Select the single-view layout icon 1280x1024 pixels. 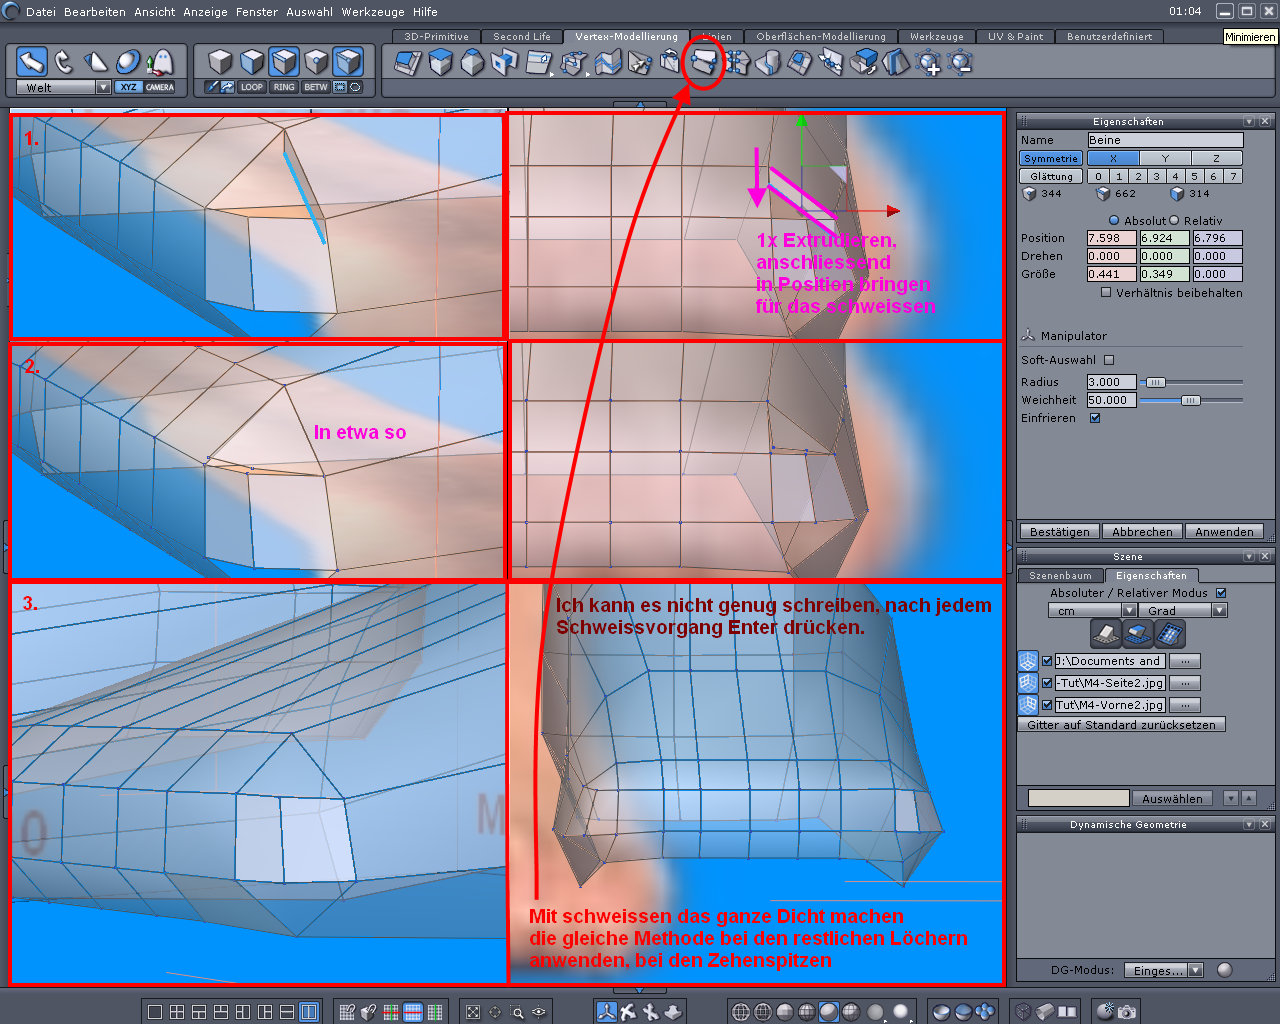click(155, 1012)
